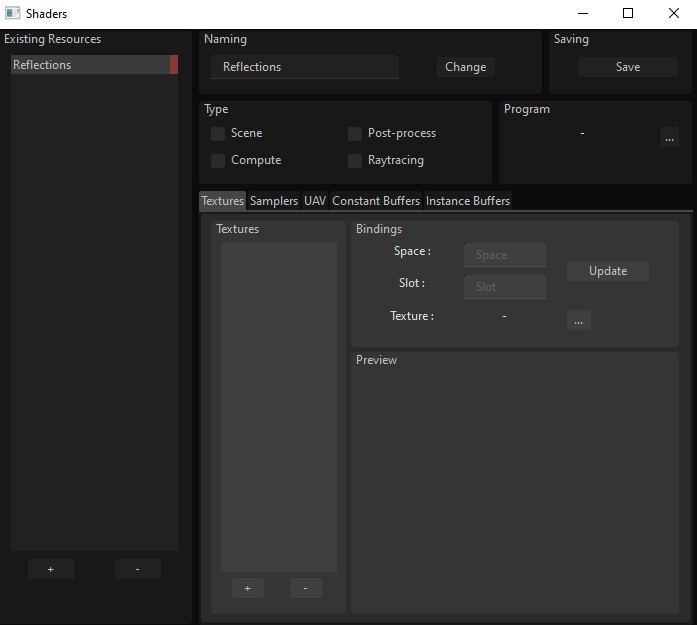Image resolution: width=697 pixels, height=625 pixels.
Task: Toggle the Post-process checkbox
Action: (355, 133)
